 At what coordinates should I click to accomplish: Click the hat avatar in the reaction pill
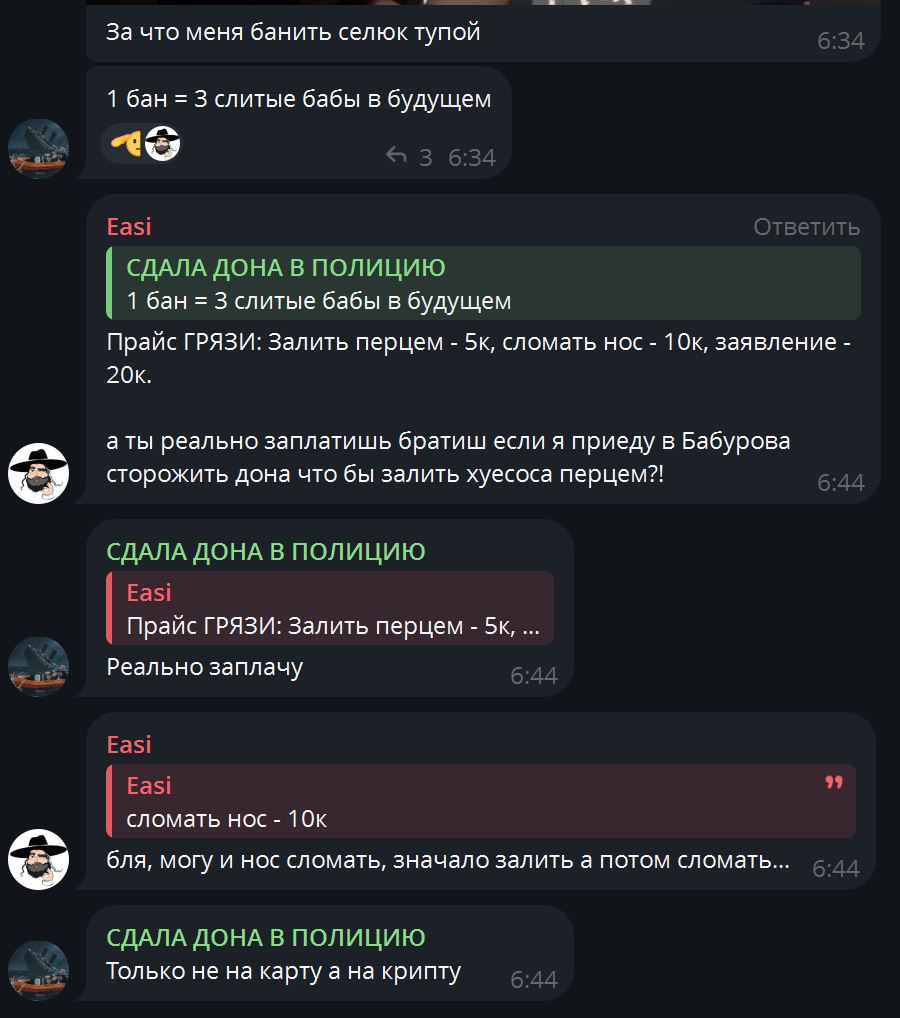click(162, 143)
